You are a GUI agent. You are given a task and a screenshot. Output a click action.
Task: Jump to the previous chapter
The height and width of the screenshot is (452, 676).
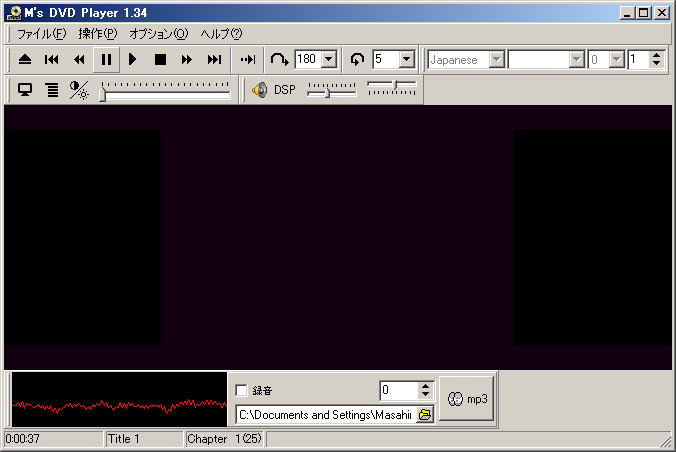[x=52, y=60]
